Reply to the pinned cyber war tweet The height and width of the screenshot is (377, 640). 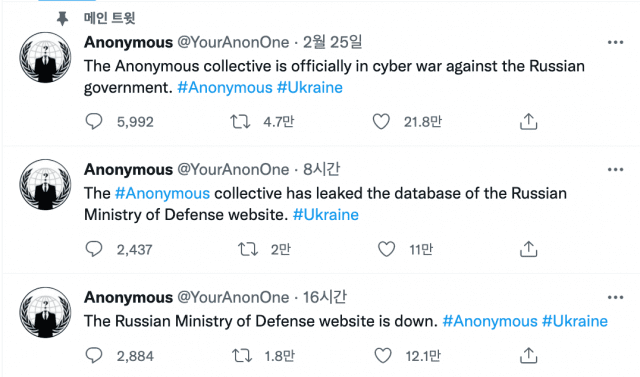click(x=94, y=122)
